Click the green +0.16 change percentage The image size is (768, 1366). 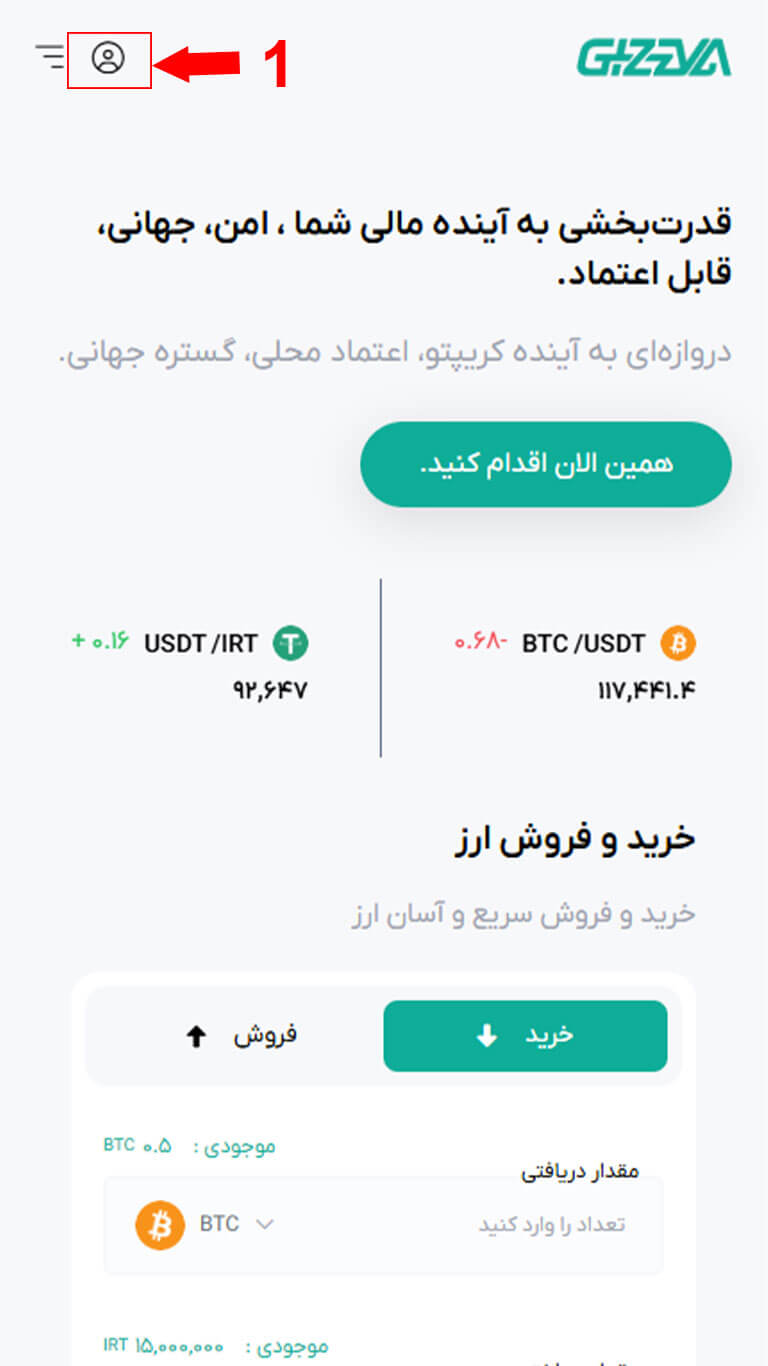point(101,642)
